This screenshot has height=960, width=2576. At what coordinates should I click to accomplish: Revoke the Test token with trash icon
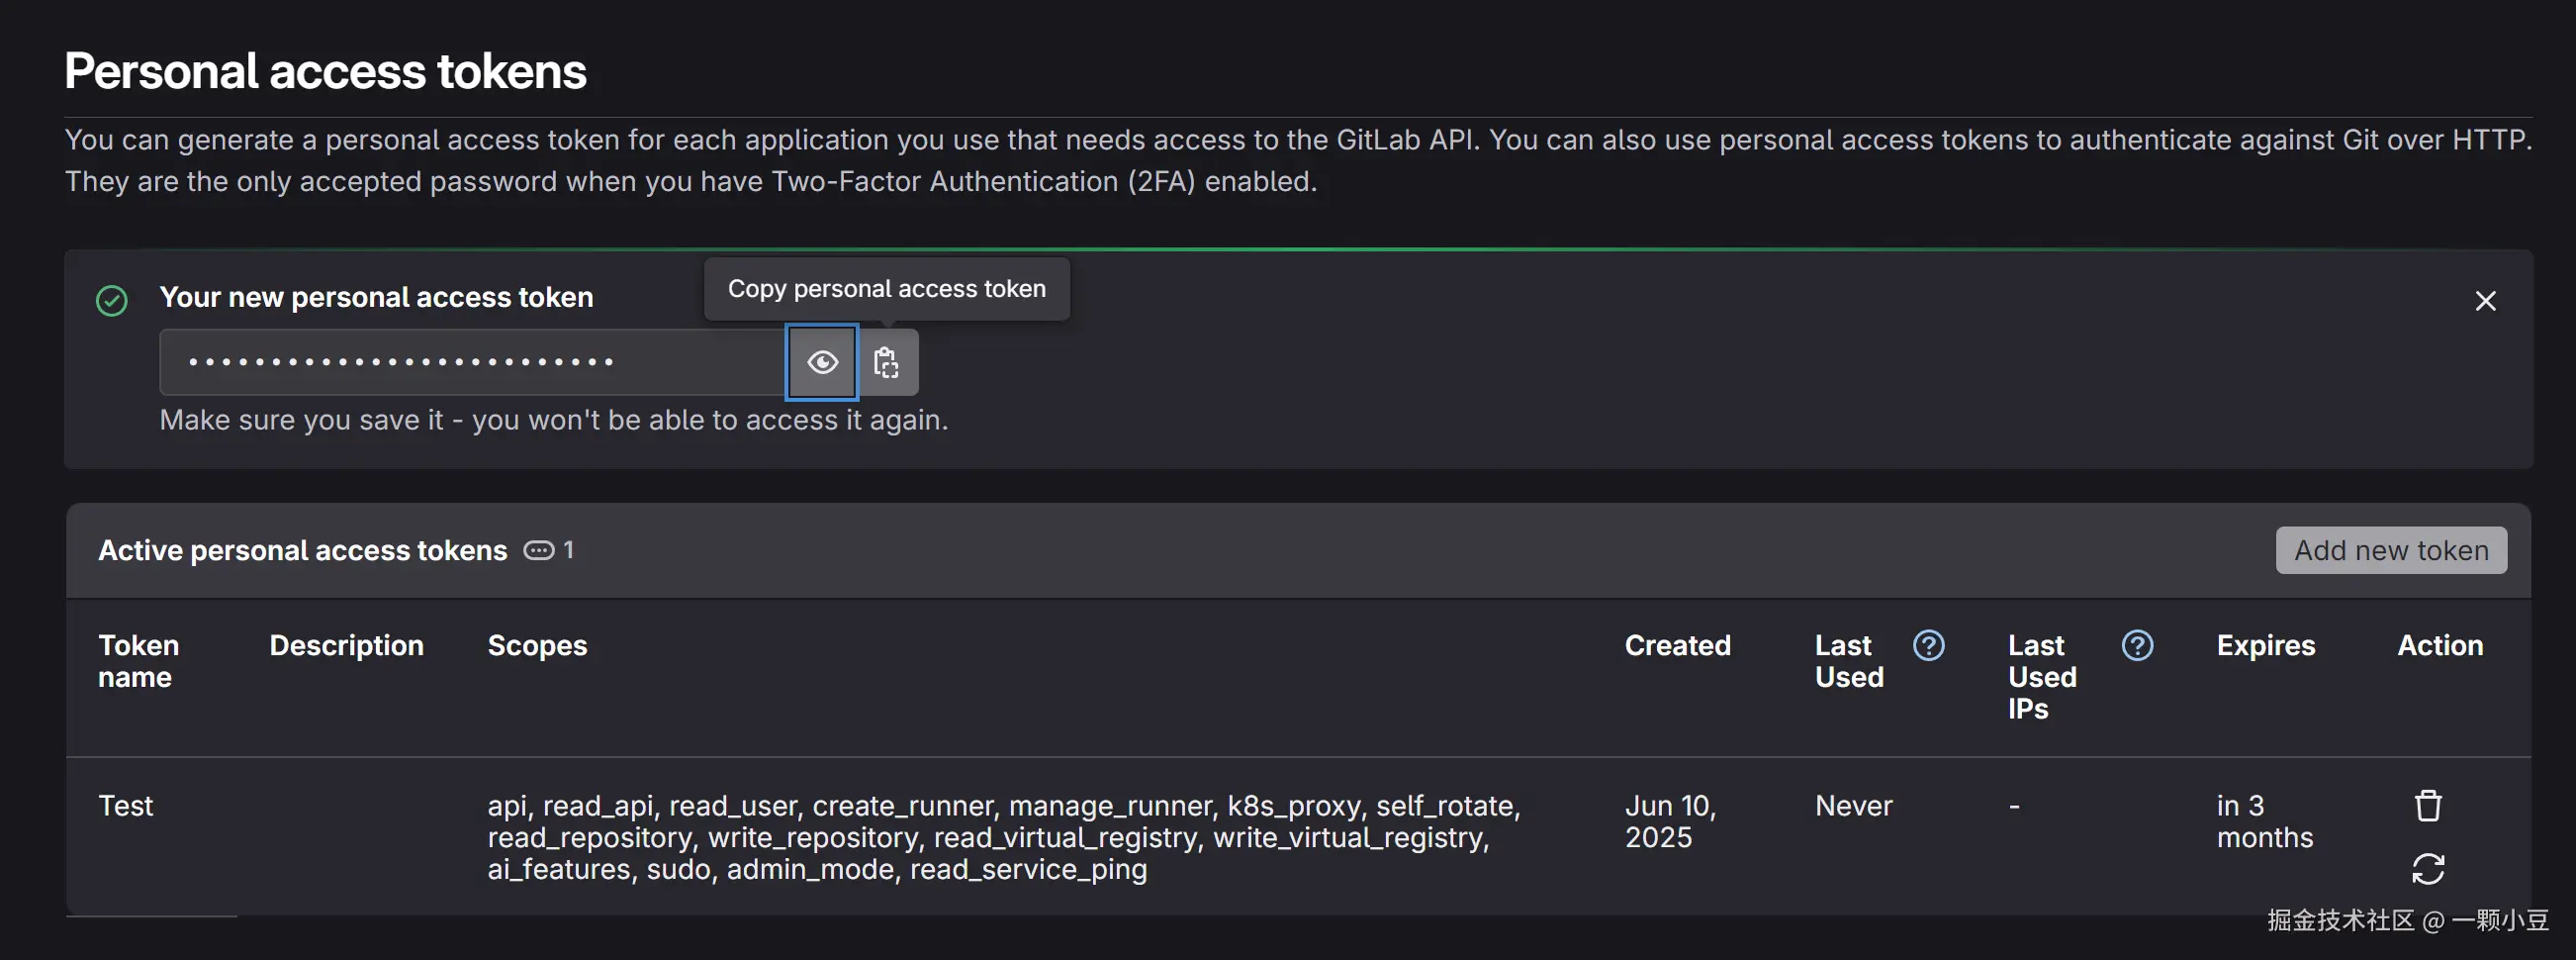pos(2428,806)
